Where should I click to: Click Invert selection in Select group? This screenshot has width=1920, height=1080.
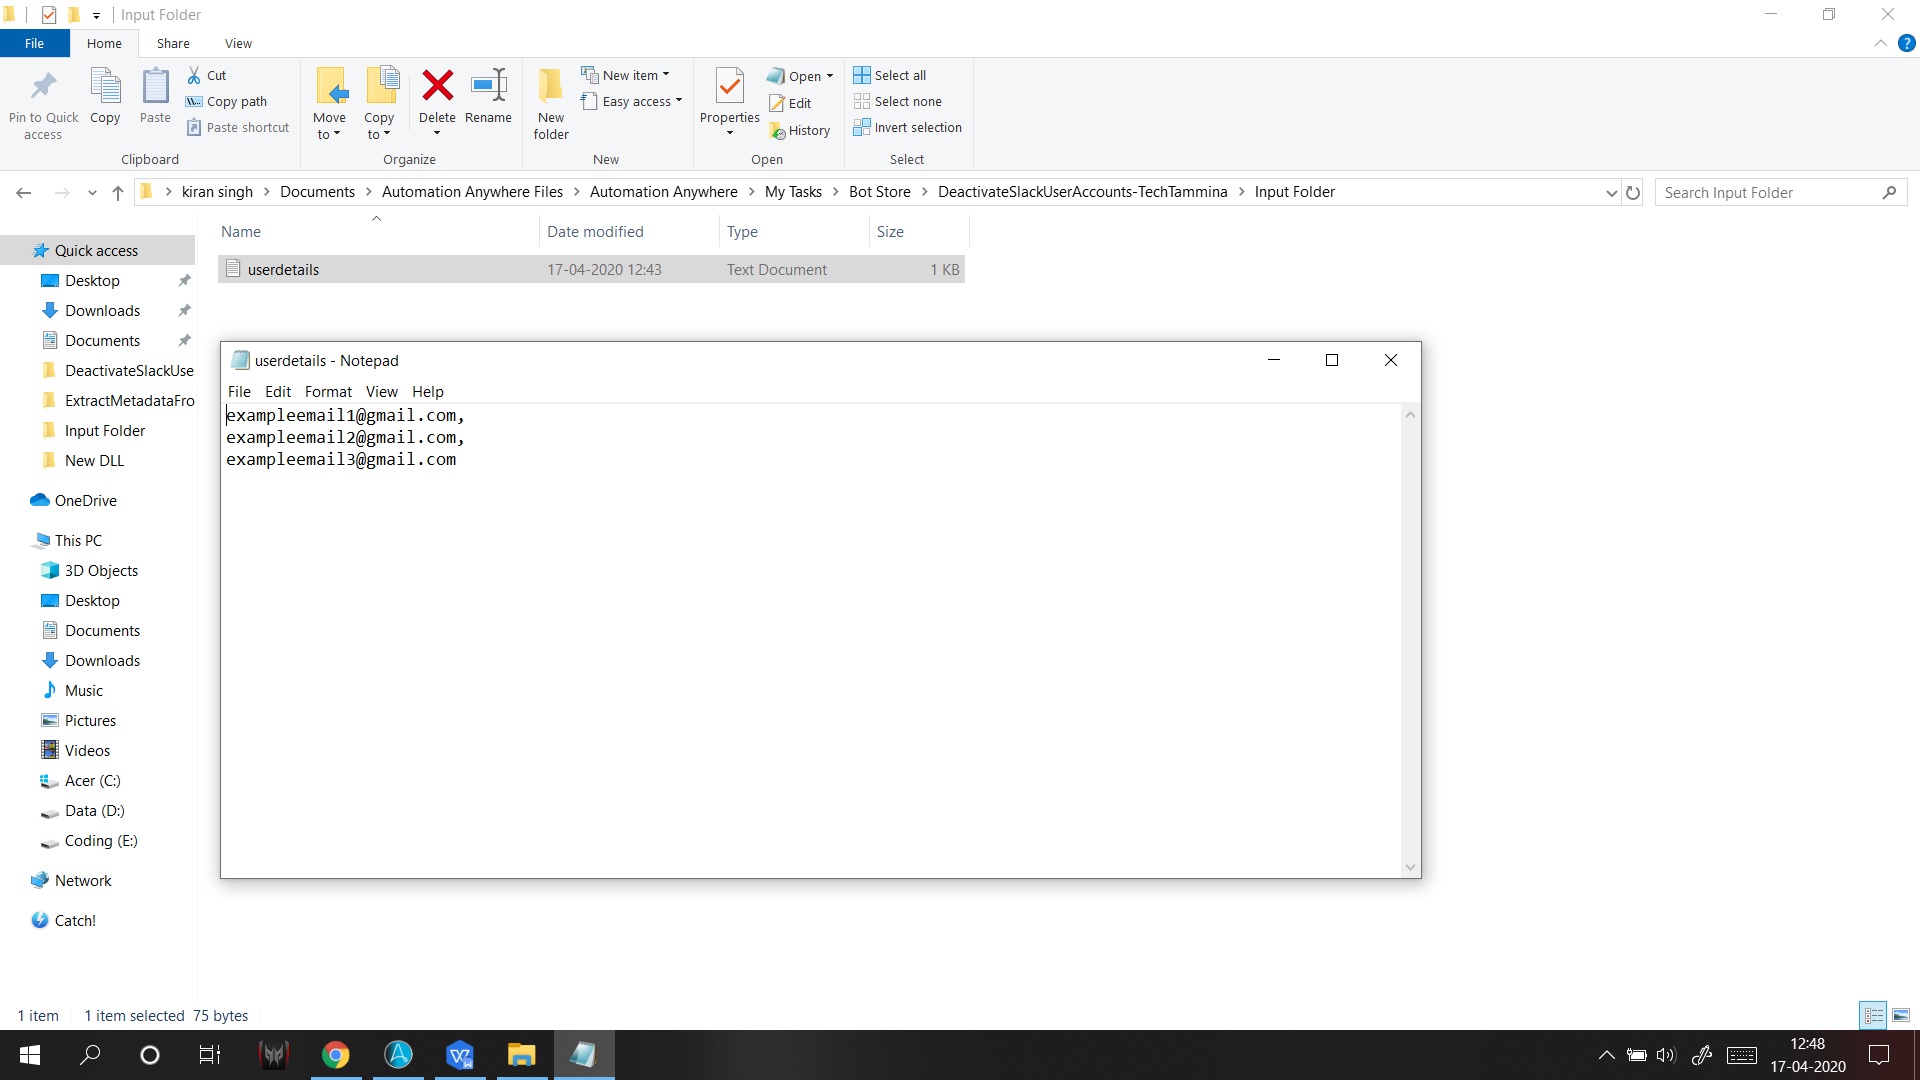tap(907, 127)
